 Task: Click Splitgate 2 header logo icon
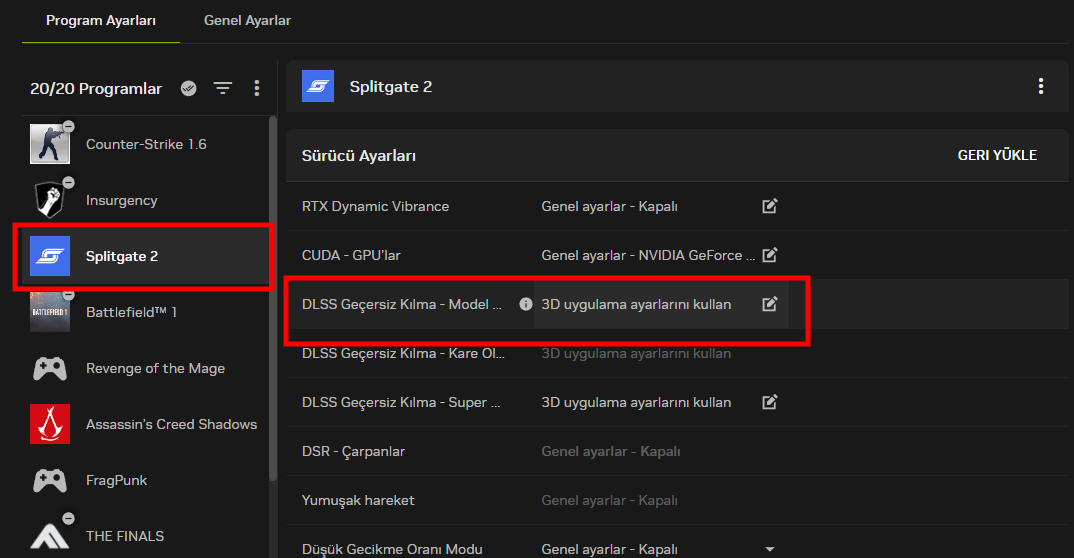coord(318,86)
